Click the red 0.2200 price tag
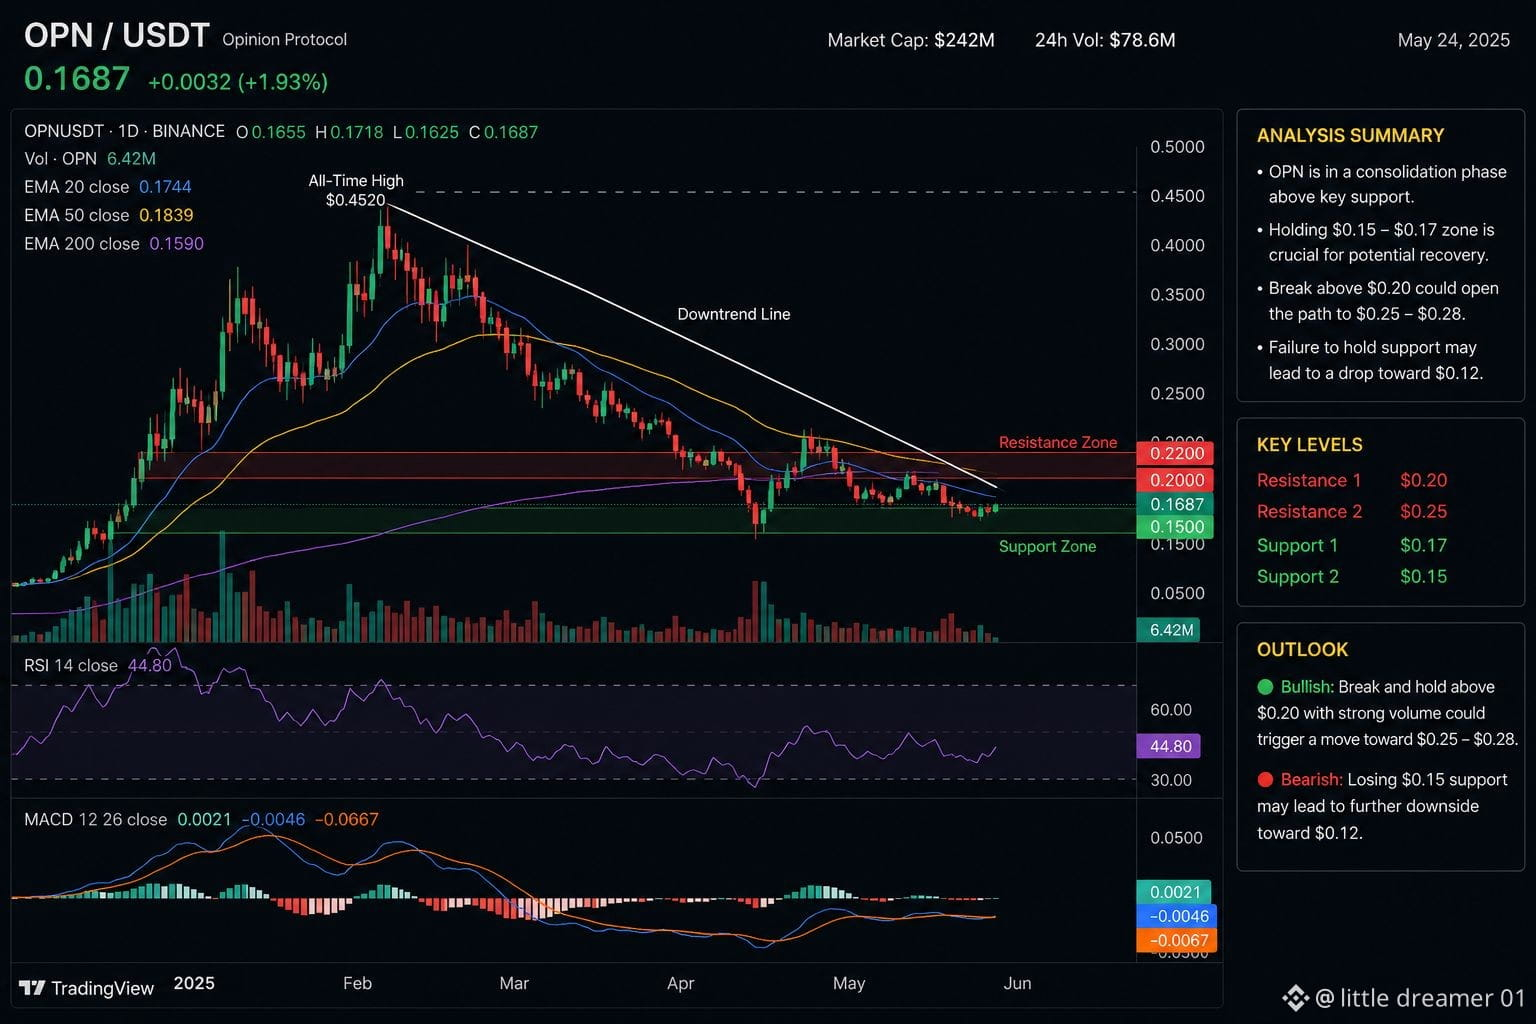Viewport: 1536px width, 1024px height. (1176, 454)
